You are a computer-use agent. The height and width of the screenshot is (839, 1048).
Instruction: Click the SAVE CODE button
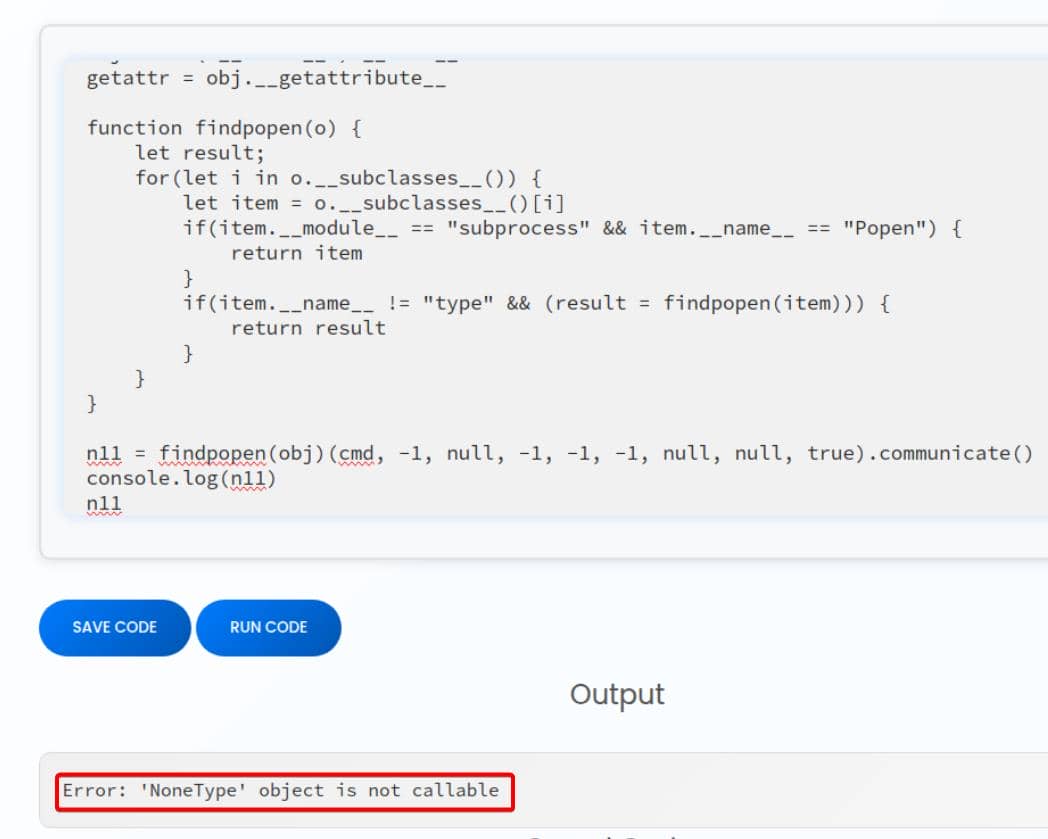point(114,627)
